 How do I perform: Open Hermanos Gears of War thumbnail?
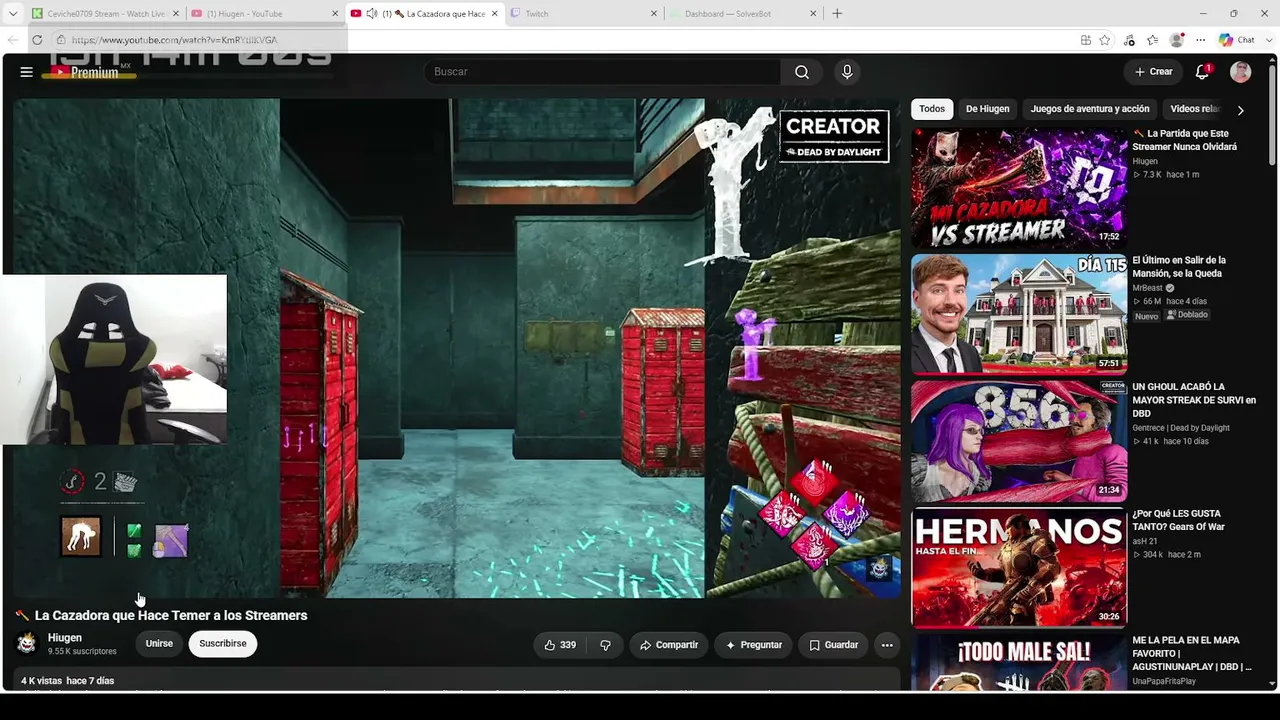tap(1019, 567)
